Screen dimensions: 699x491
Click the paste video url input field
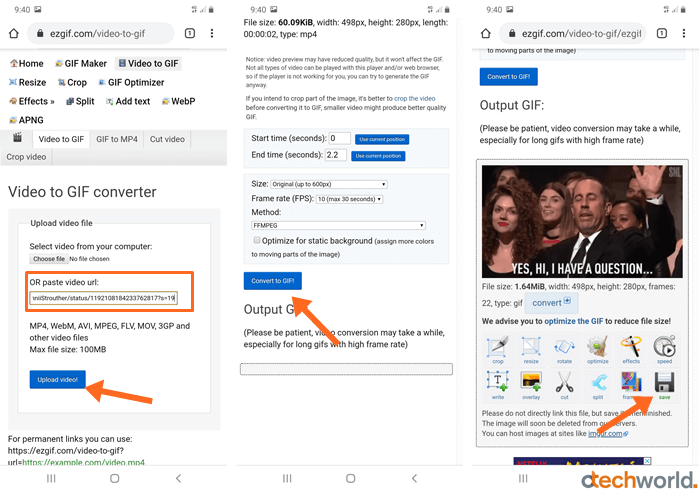(103, 298)
